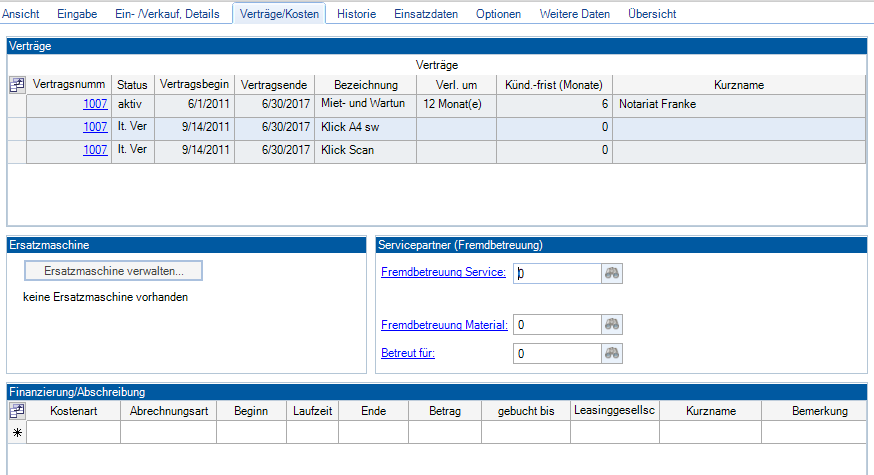874x475 pixels.
Task: Click the Kostenart column header
Action: coord(73,411)
